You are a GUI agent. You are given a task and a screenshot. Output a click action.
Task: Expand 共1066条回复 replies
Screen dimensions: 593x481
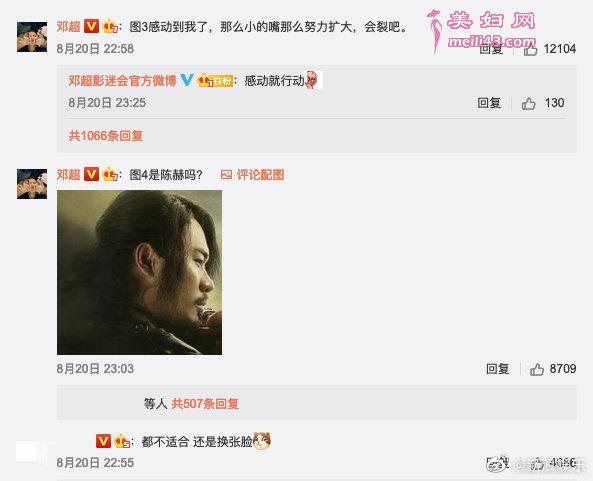106,136
